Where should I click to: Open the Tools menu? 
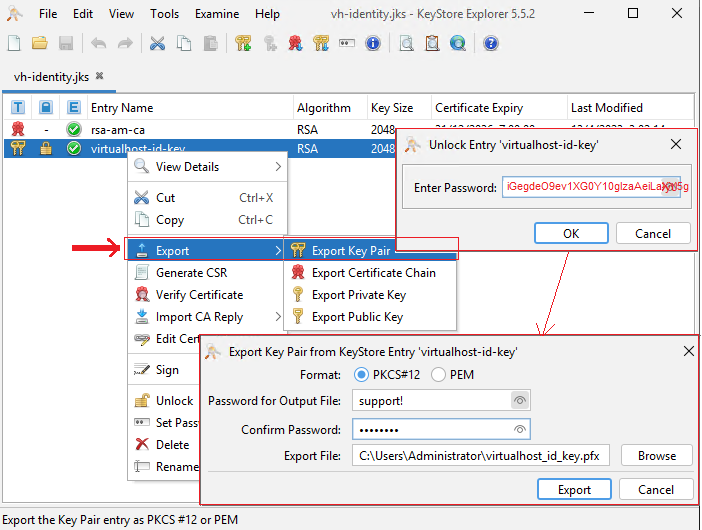[165, 14]
